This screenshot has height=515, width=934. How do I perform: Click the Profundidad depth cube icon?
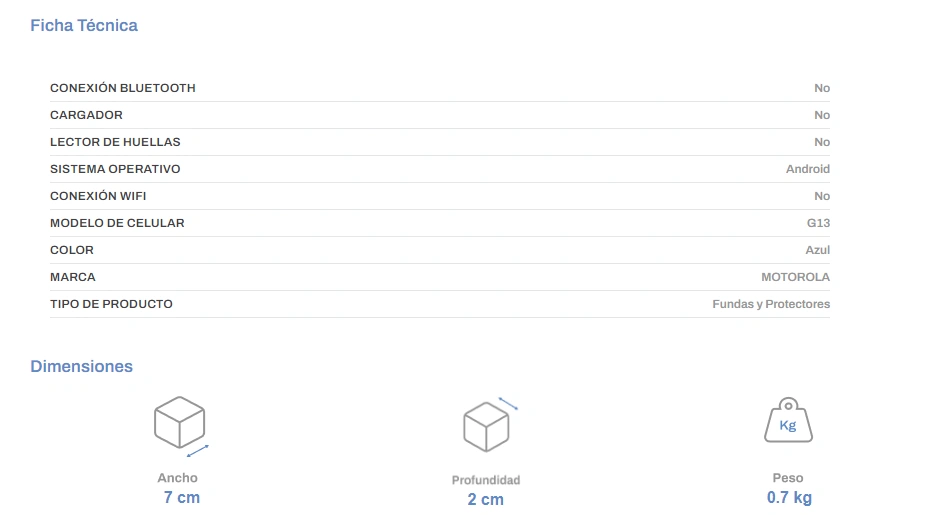pos(487,425)
